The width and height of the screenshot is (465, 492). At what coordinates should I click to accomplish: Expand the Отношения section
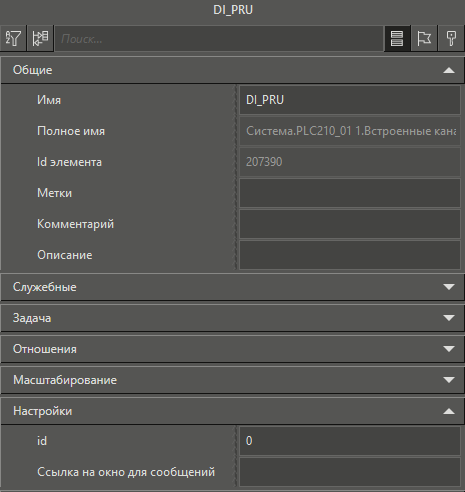[x=232, y=349]
